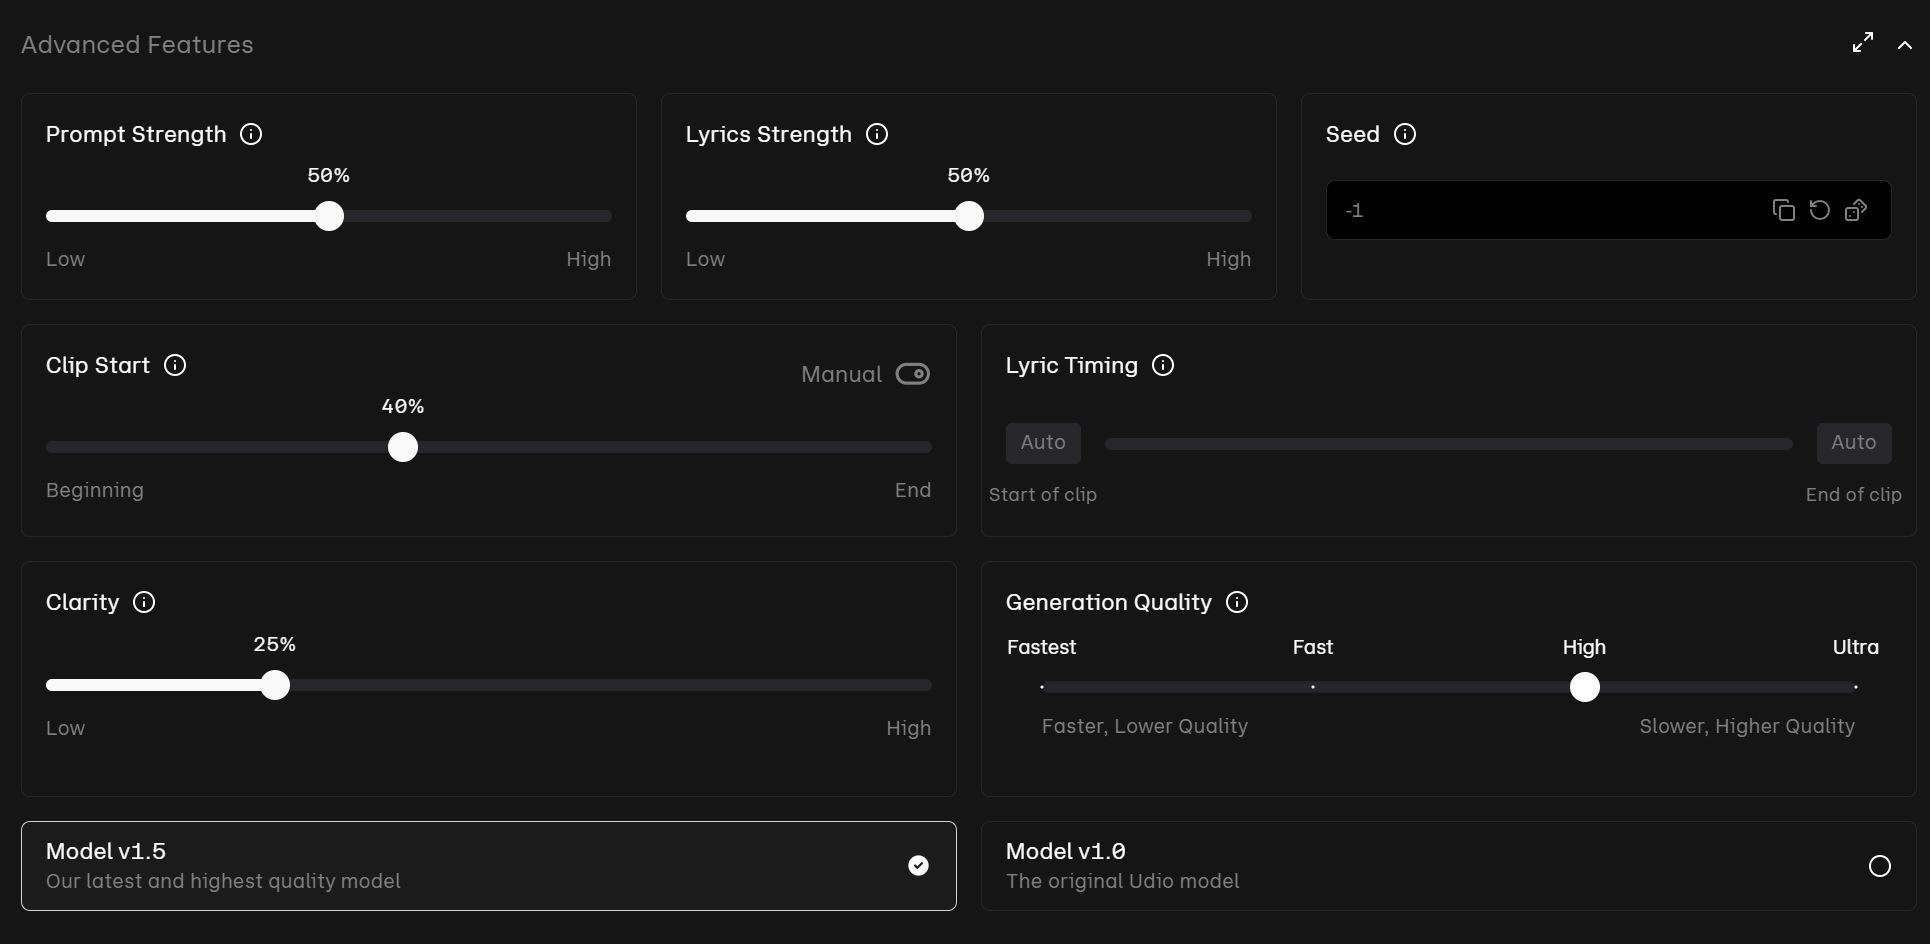
Task: Click the 'Slower, Higher Quality' caption
Action: click(x=1747, y=726)
